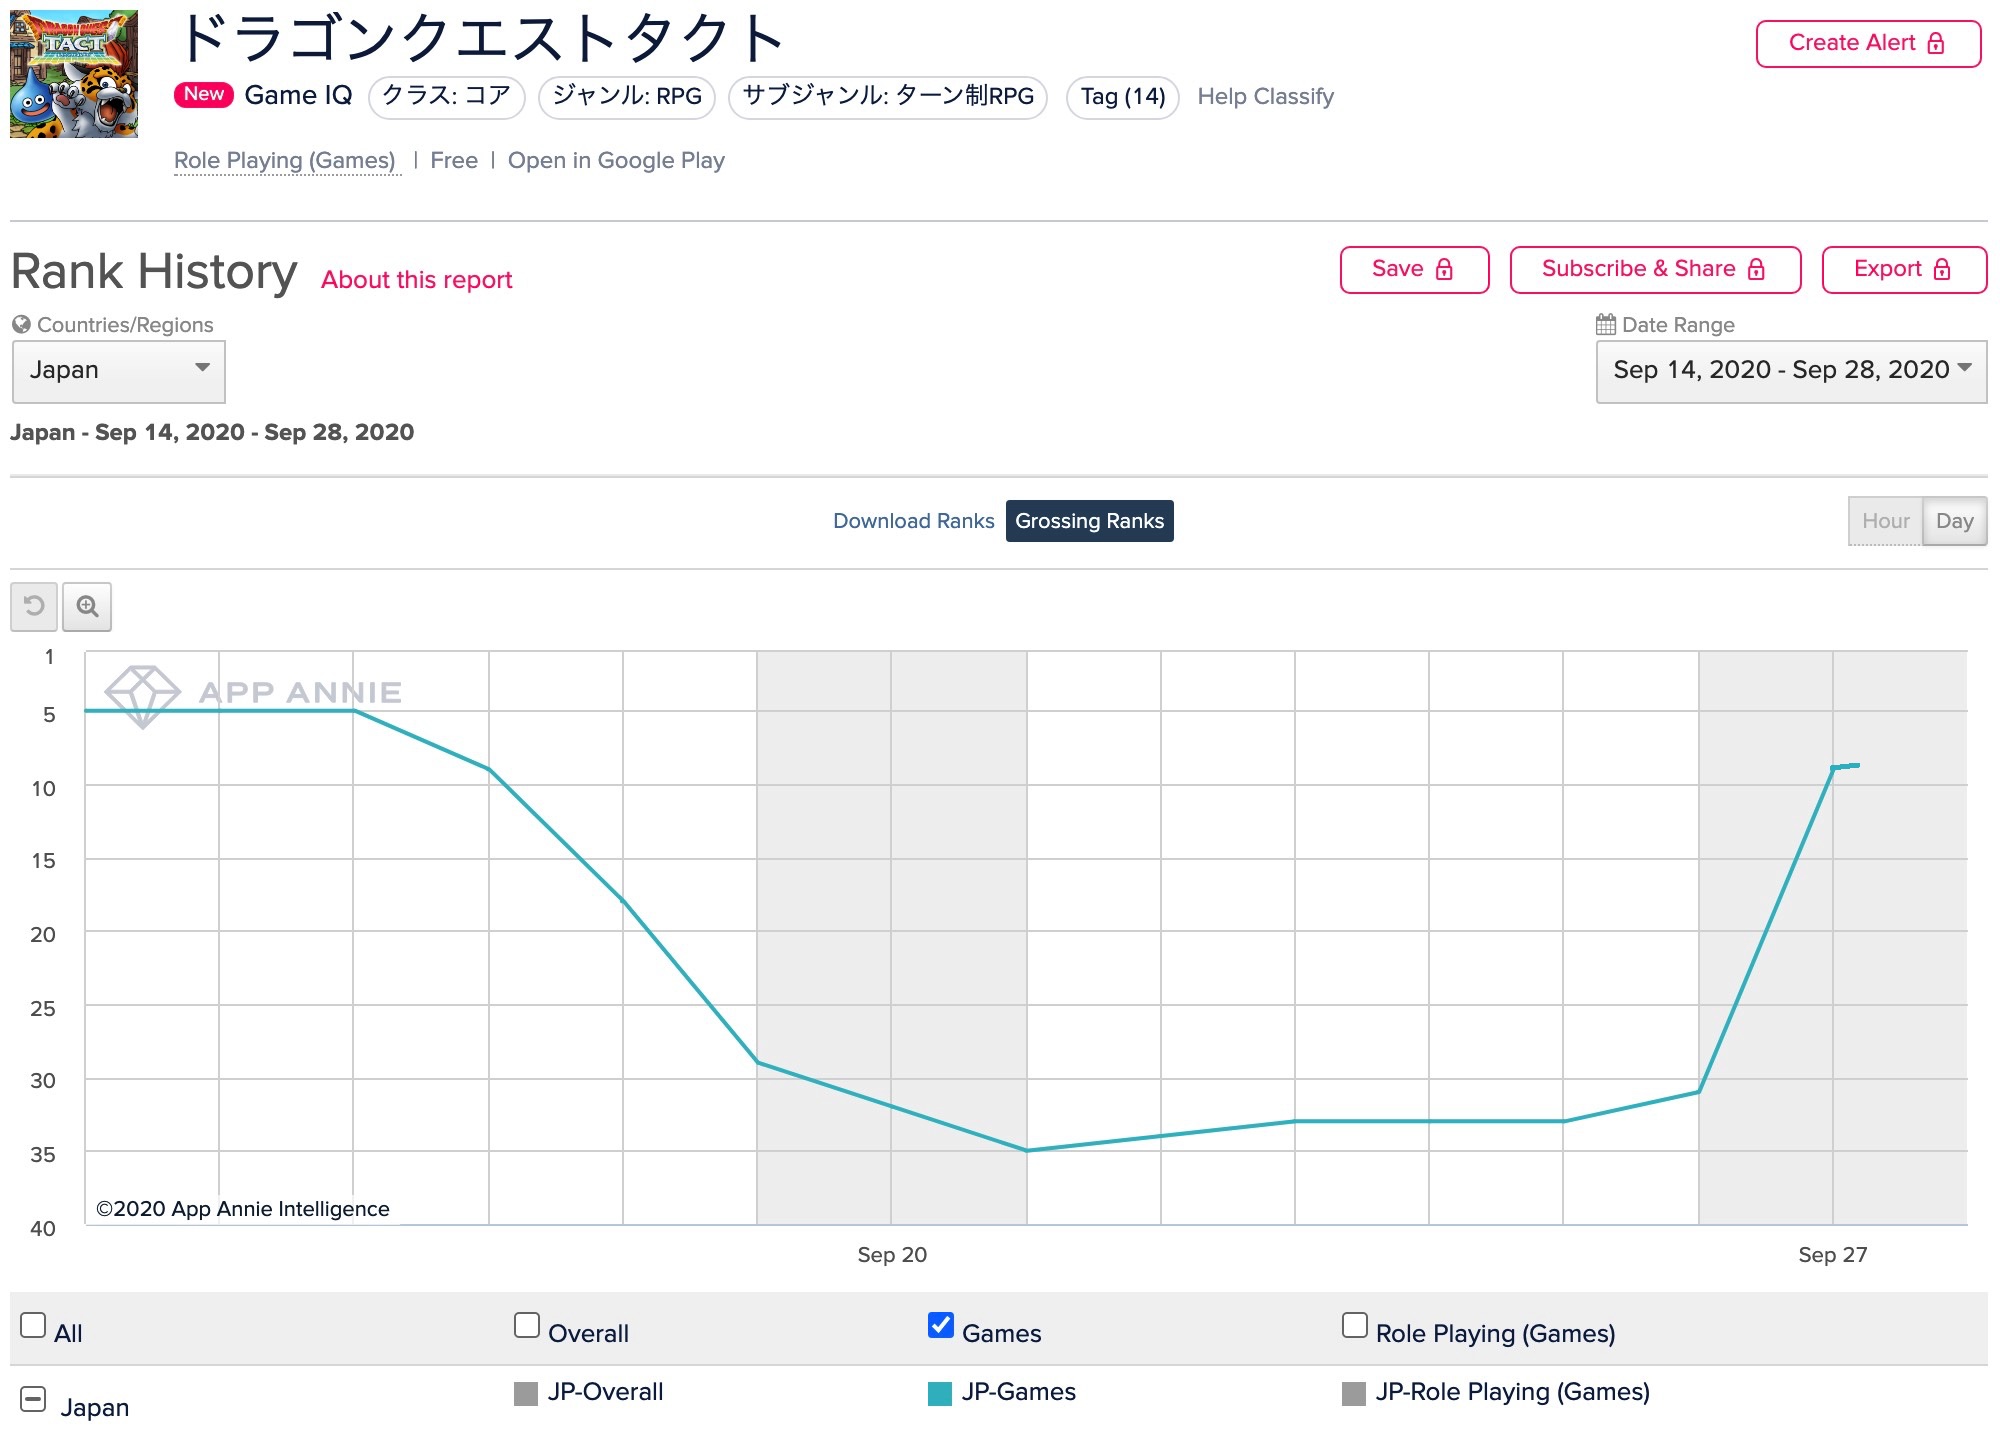Click the Create Alert button
The width and height of the screenshot is (2000, 1444).
tap(1868, 43)
